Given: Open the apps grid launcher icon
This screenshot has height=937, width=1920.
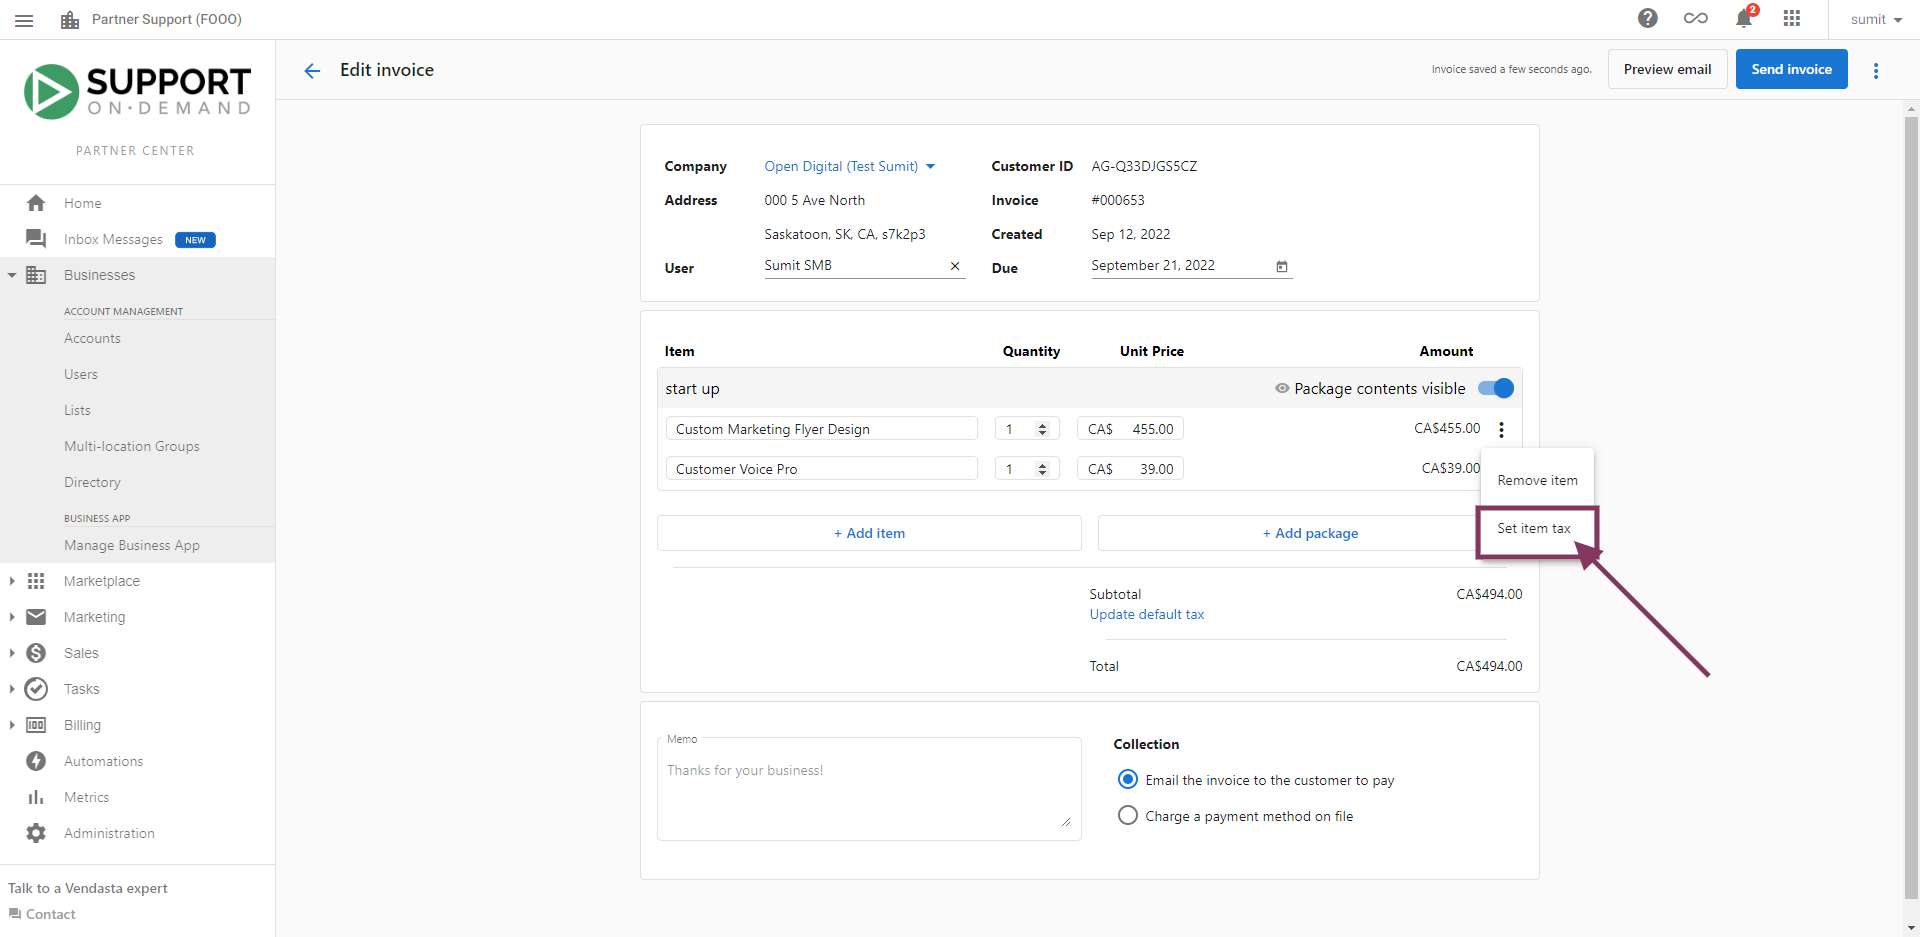Looking at the screenshot, I should click(1792, 18).
